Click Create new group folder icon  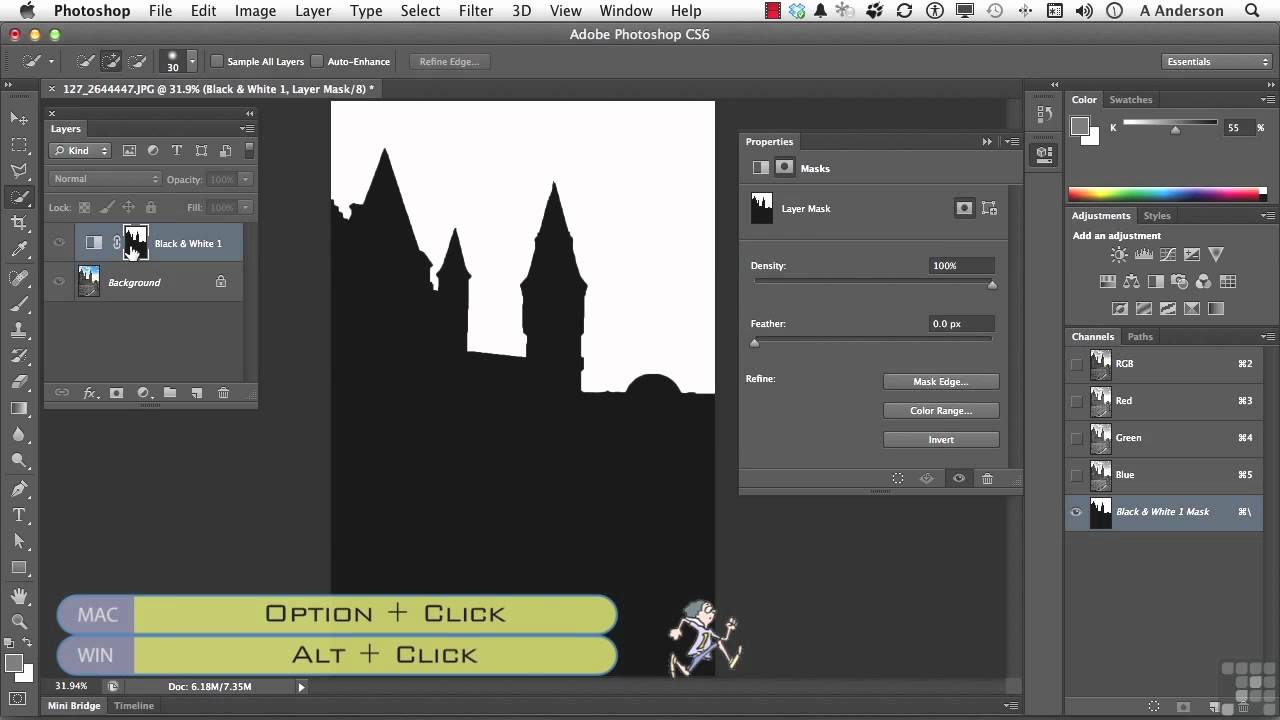tap(170, 393)
